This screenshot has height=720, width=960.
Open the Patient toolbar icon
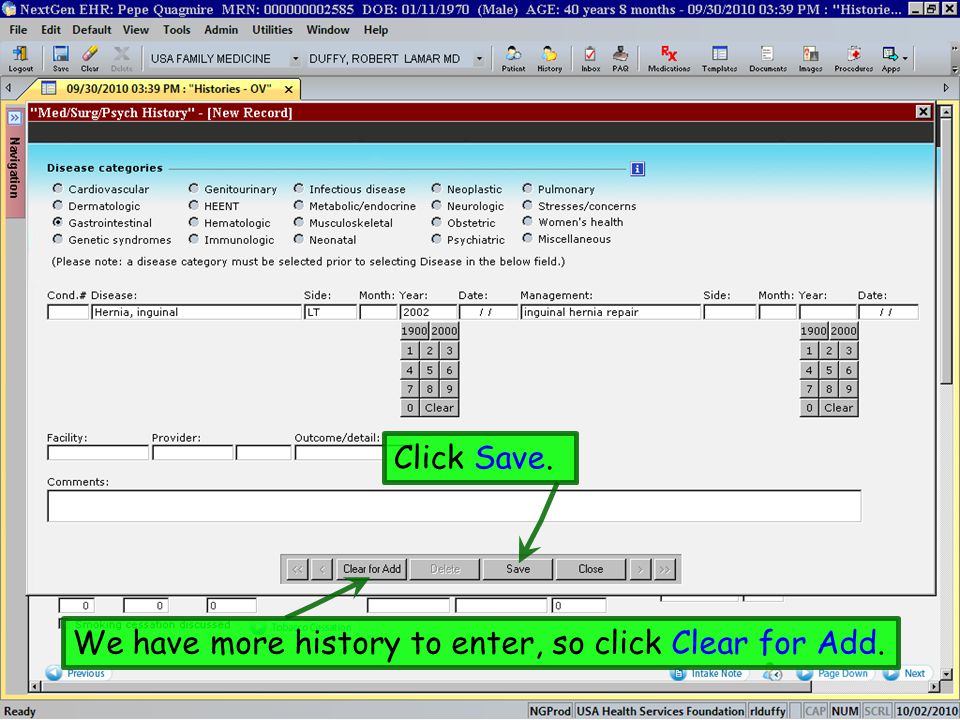(x=513, y=59)
